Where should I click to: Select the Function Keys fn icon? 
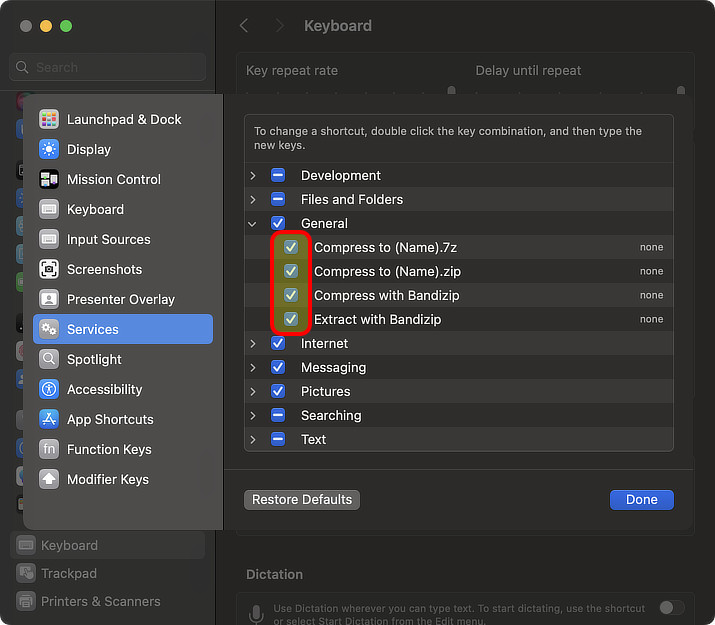[x=49, y=449]
